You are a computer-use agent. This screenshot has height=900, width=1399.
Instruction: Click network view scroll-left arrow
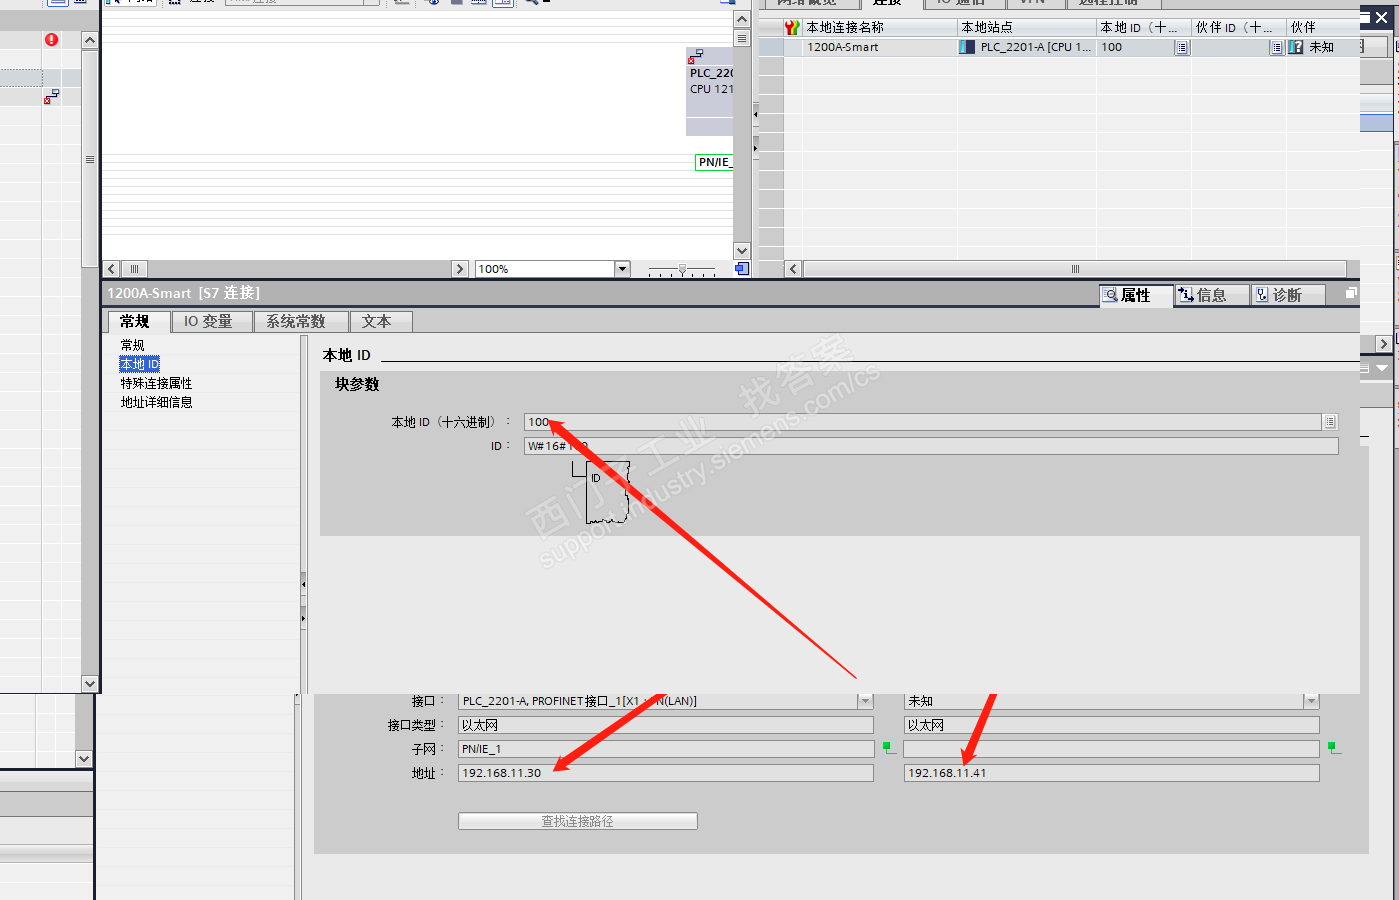coord(111,269)
